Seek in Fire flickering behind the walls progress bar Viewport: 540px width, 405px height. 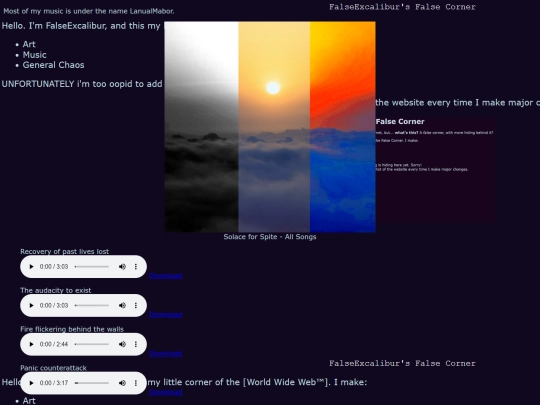point(92,344)
